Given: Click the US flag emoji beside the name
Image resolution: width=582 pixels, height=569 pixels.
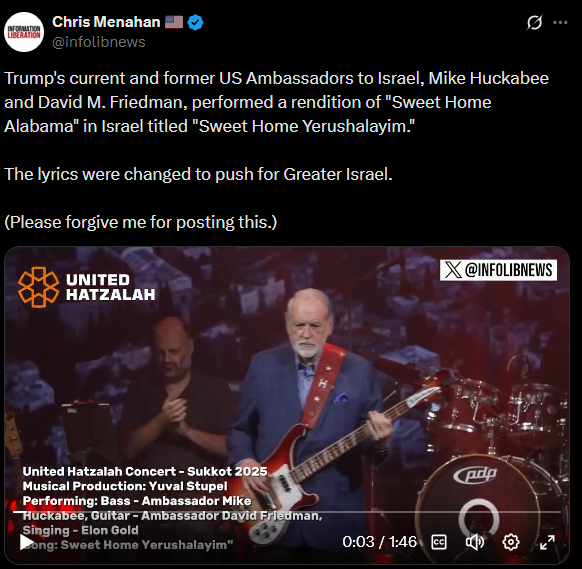Looking at the screenshot, I should click(174, 22).
